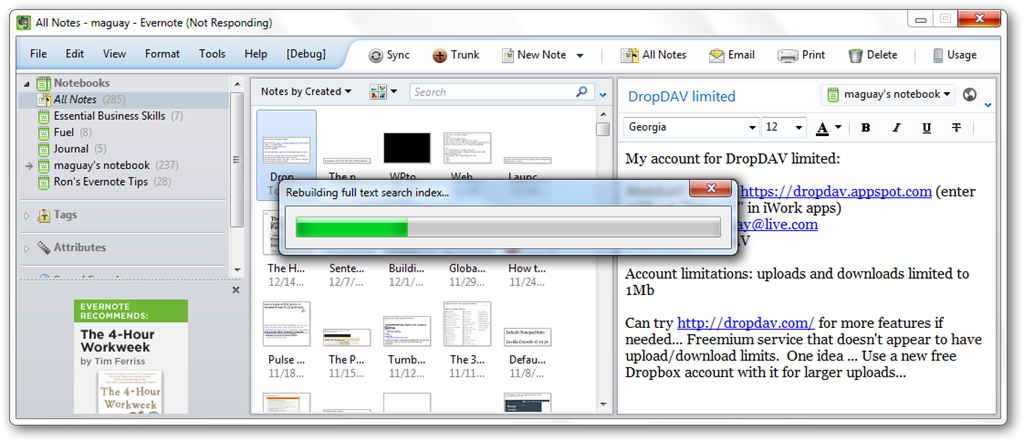
Task: Open the Fuel notebook
Action: coord(64,133)
